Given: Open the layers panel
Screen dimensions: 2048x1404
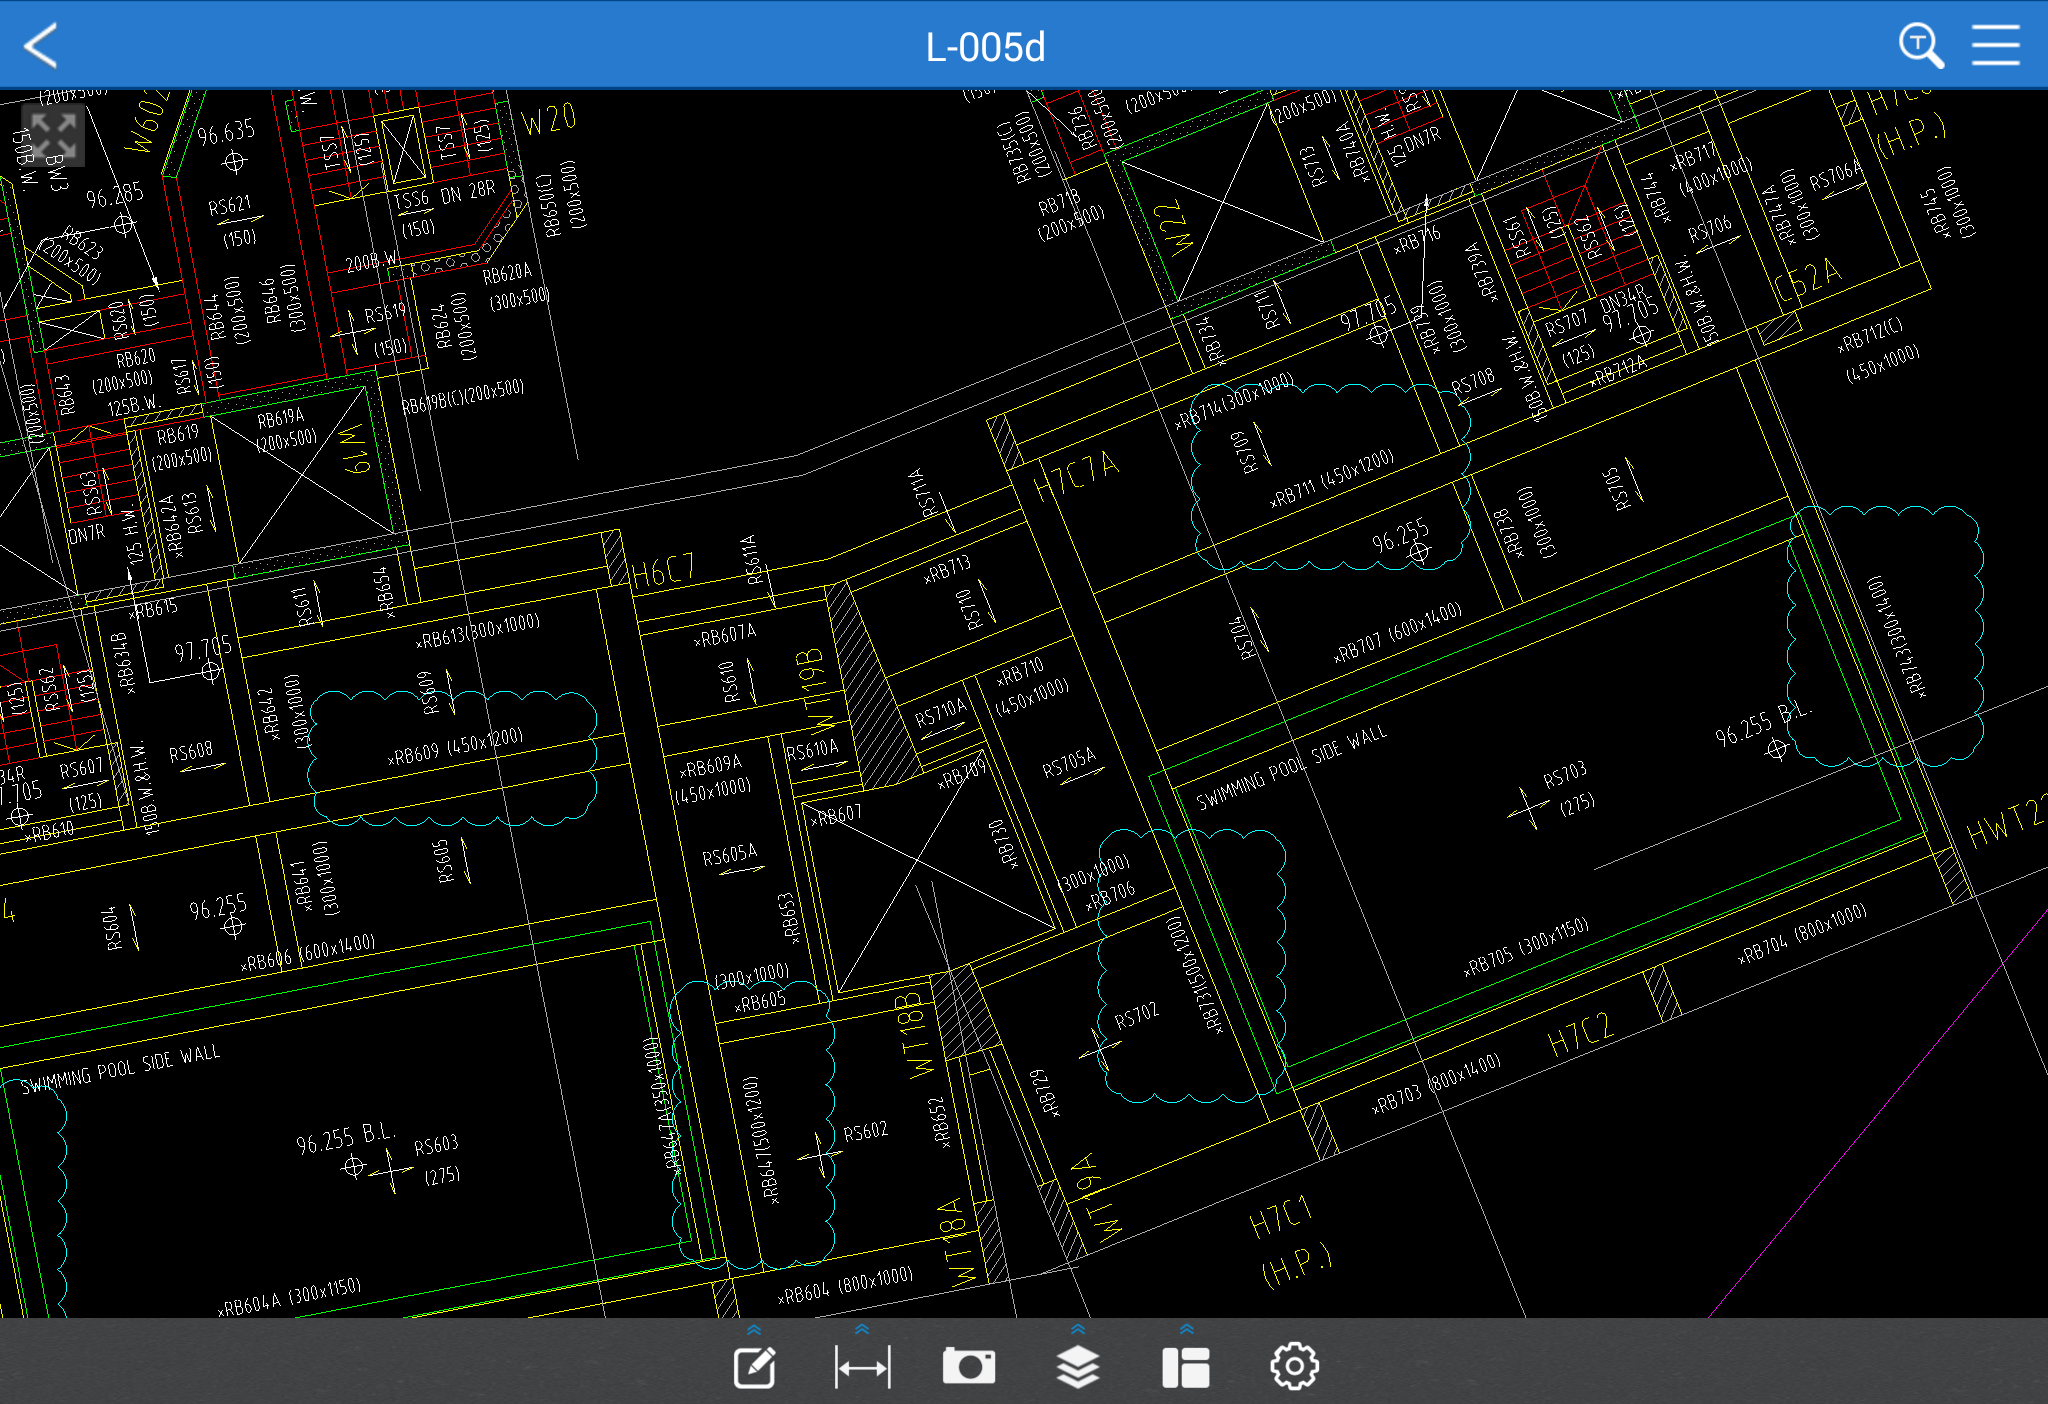Looking at the screenshot, I should click(1077, 1367).
